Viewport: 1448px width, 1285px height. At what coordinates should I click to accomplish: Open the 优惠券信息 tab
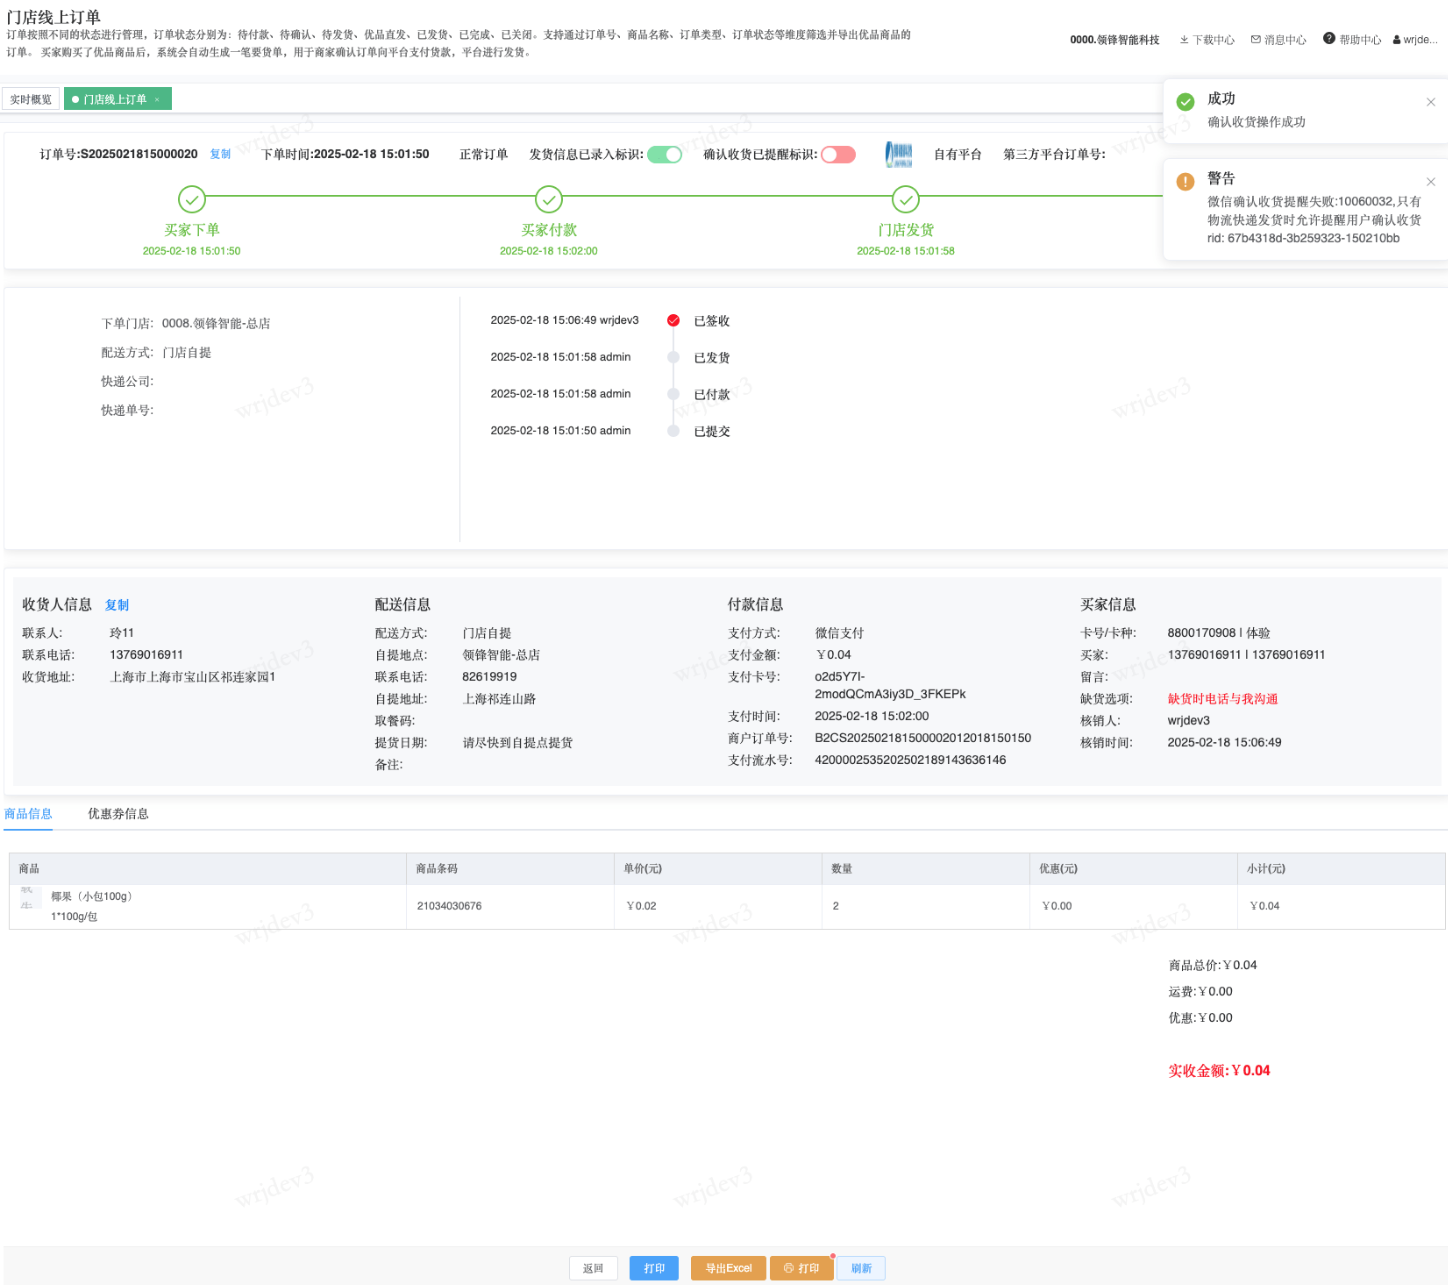(118, 814)
